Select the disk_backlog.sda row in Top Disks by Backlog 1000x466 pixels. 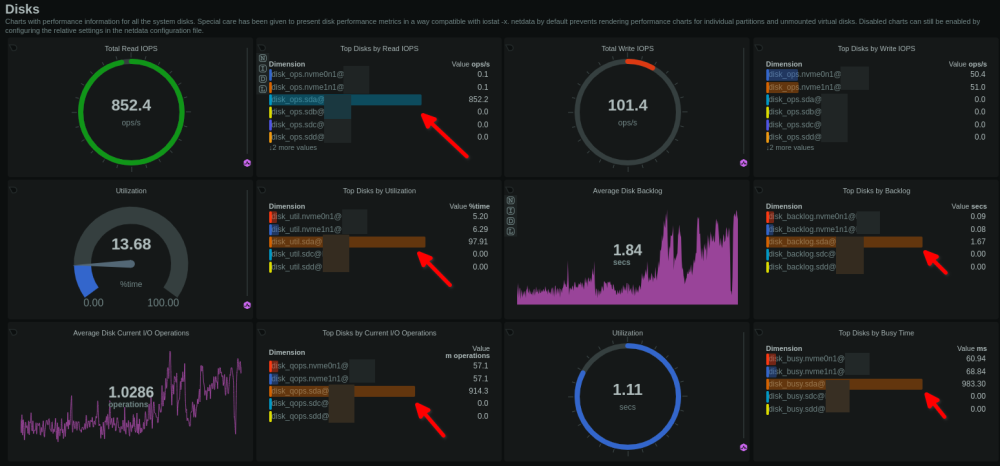pos(876,242)
